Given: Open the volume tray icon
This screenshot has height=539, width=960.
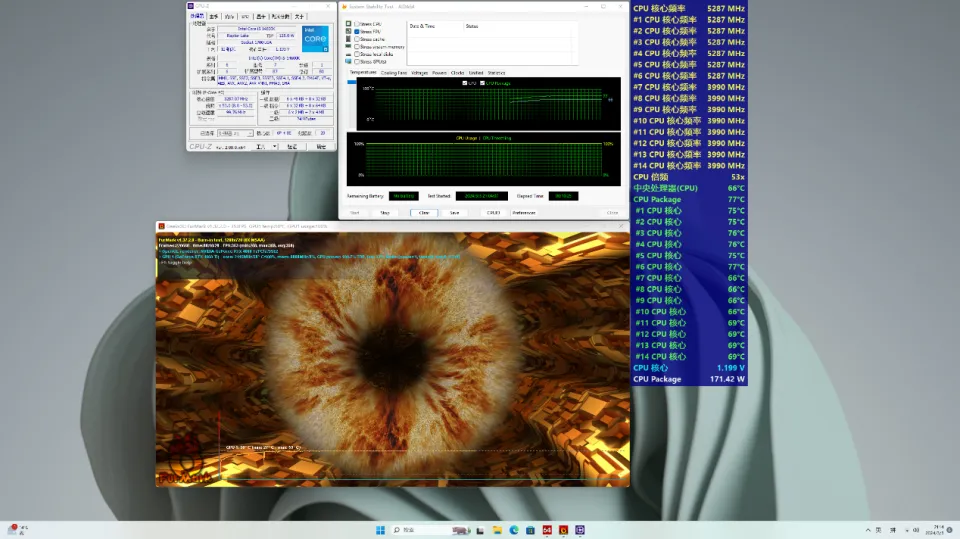Looking at the screenshot, I should 916,530.
